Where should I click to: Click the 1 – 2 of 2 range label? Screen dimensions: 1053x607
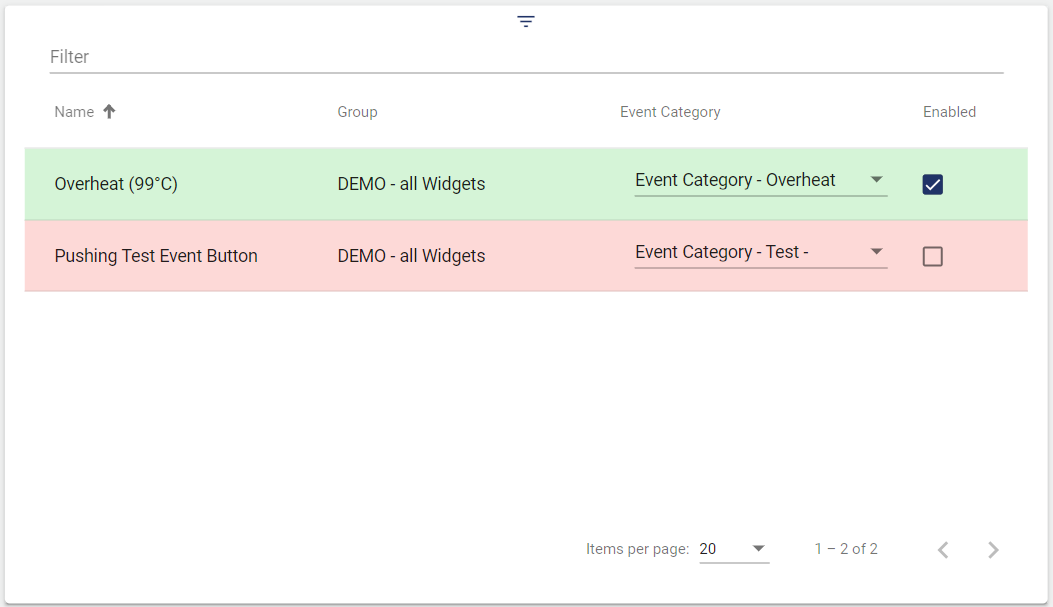(x=846, y=549)
